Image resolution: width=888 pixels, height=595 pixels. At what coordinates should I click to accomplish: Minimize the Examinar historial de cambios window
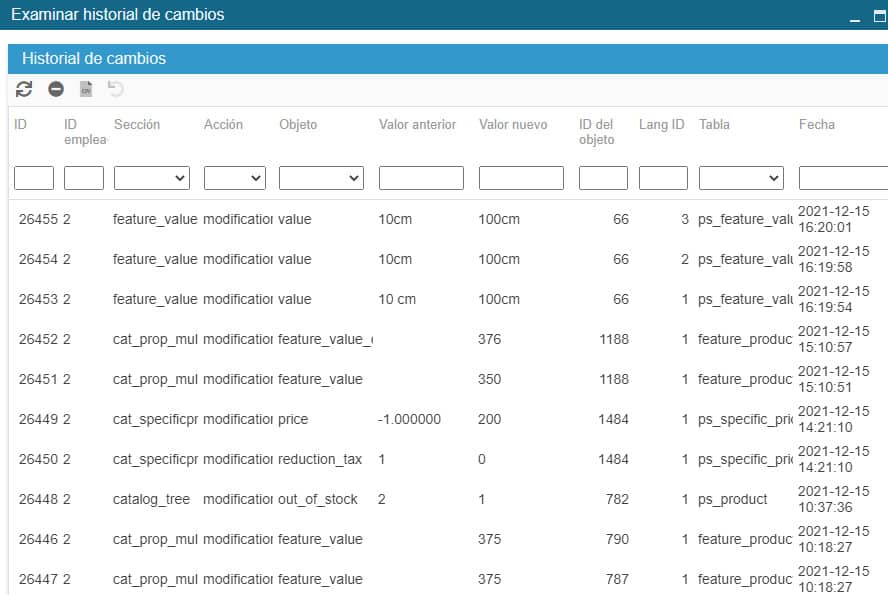pyautogui.click(x=854, y=17)
